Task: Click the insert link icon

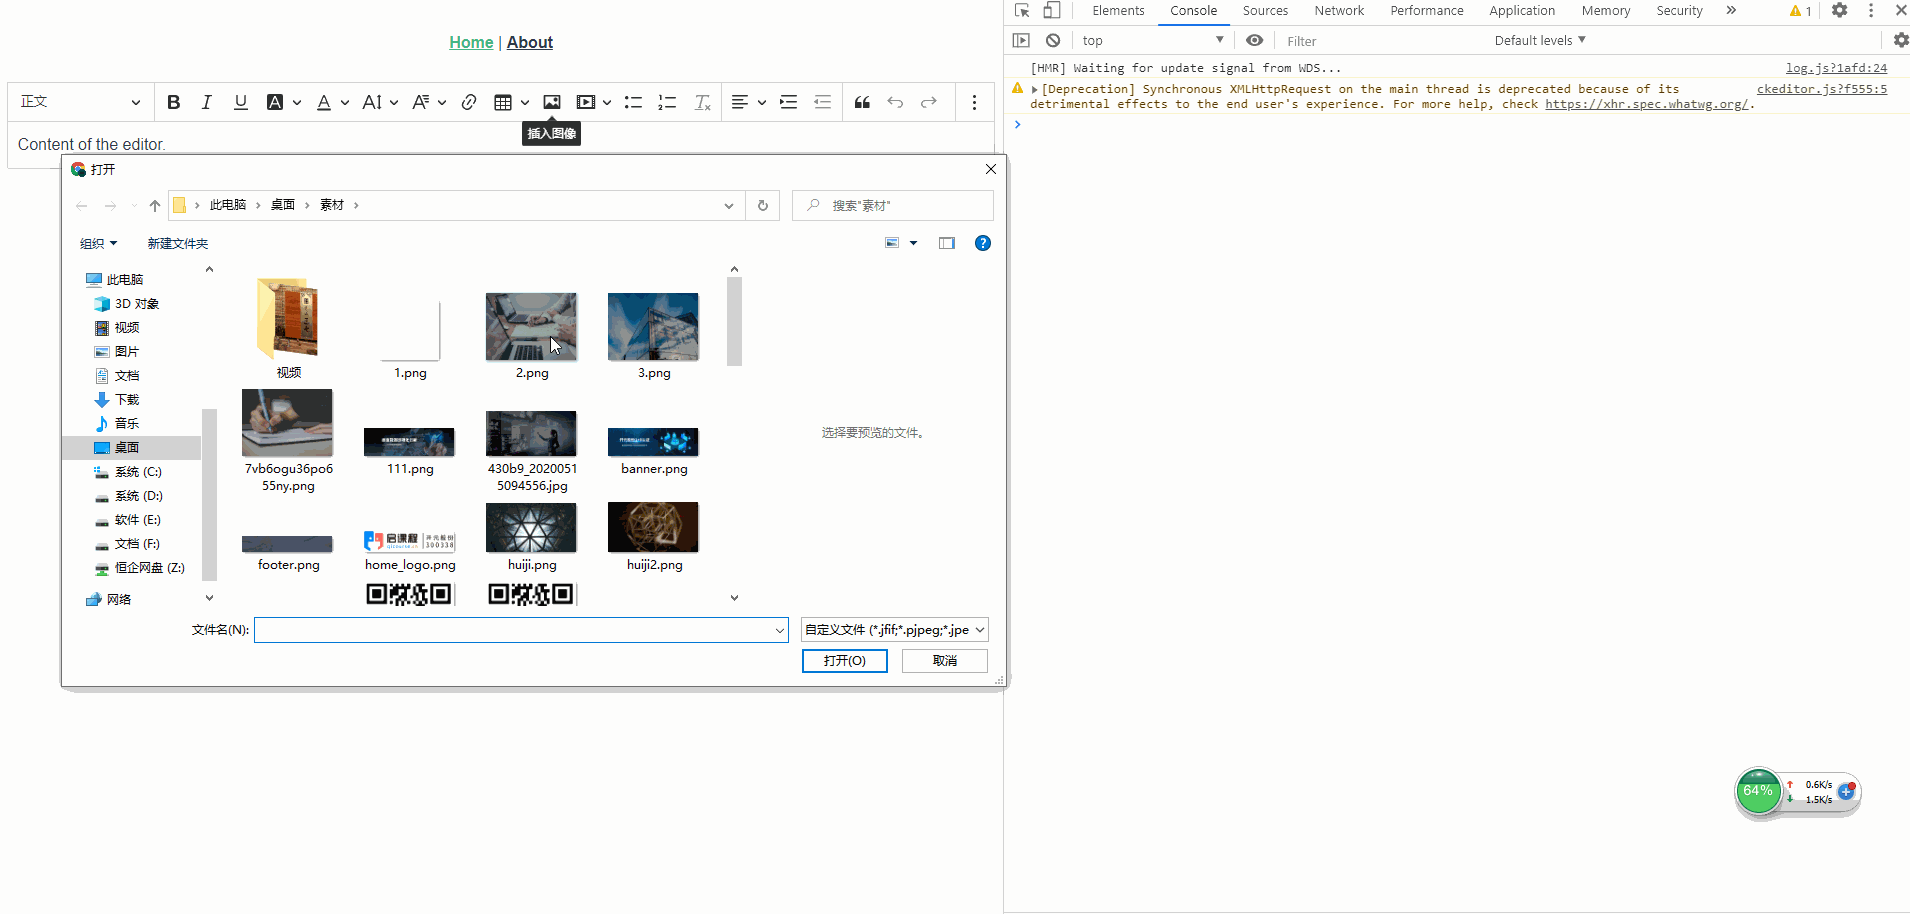Action: 469,102
